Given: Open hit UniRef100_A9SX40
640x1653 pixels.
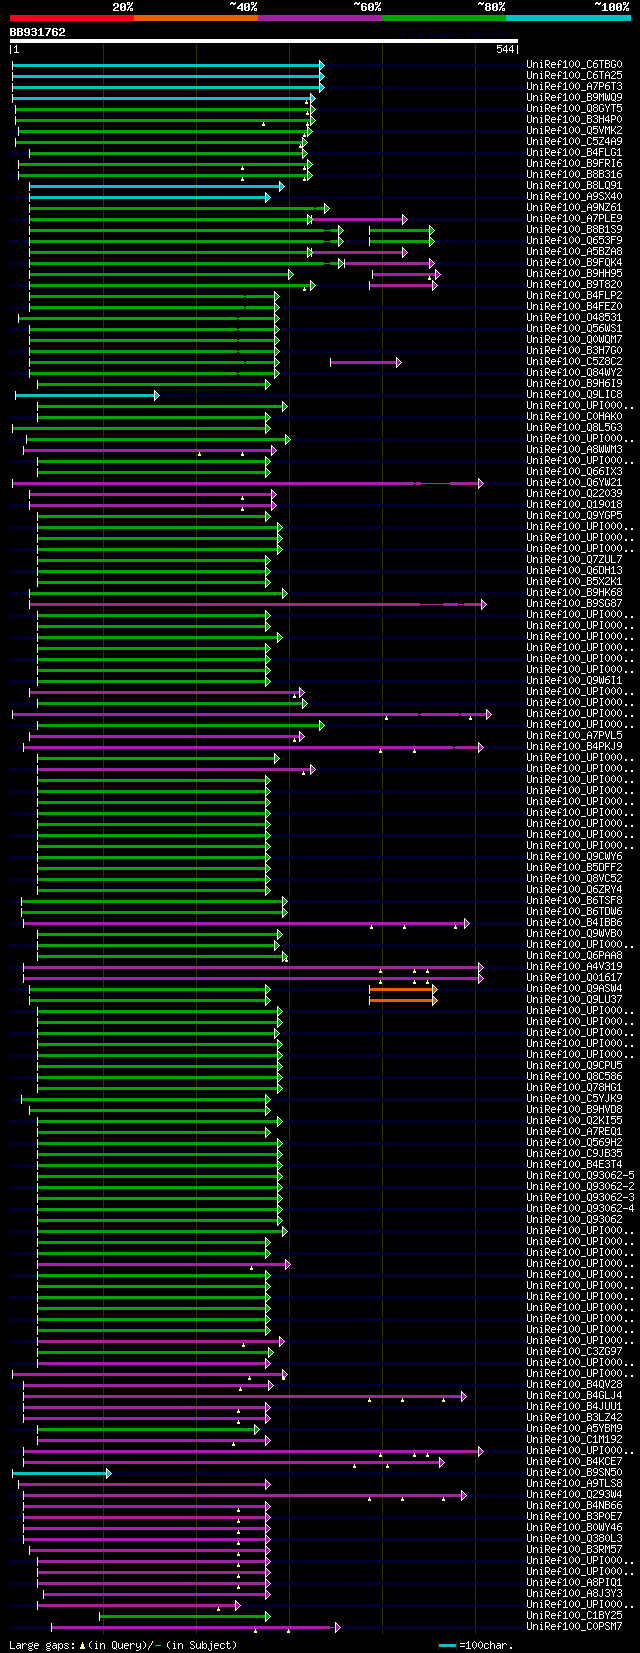Looking at the screenshot, I should pos(574,197).
